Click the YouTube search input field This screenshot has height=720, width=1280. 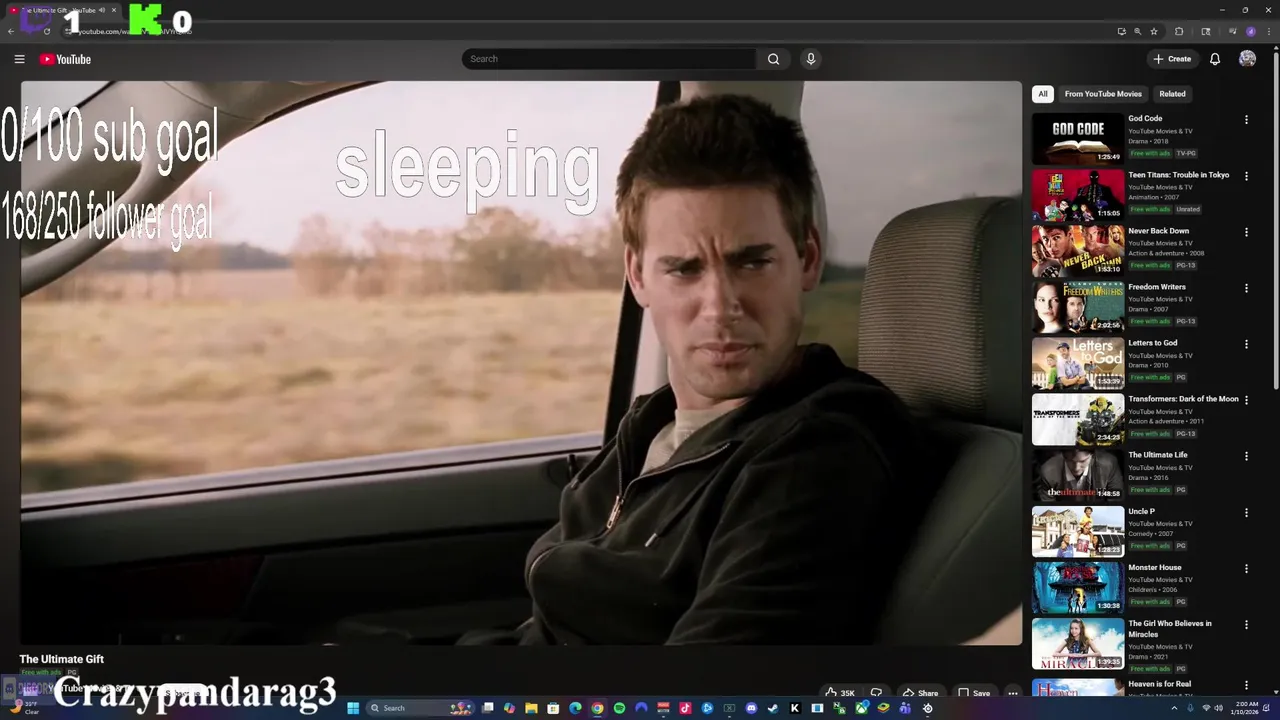click(x=609, y=59)
